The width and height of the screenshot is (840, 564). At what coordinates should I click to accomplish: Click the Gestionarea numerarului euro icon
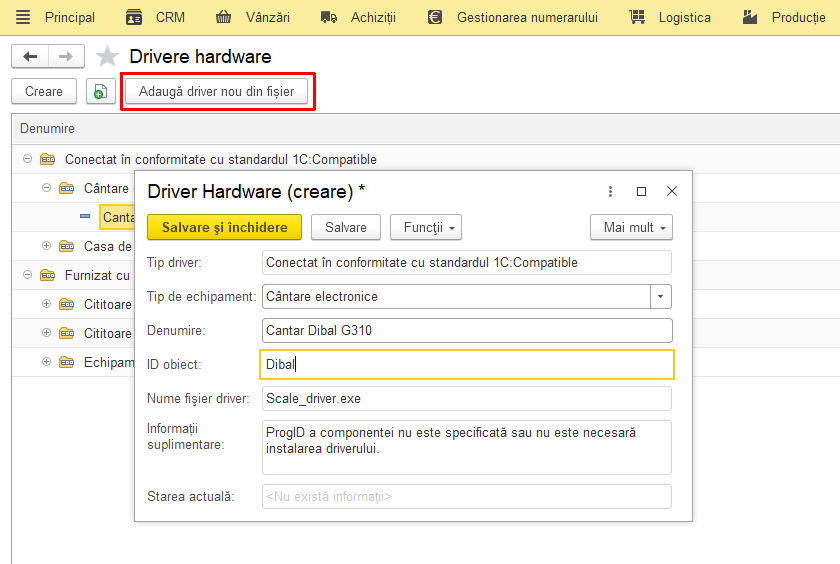pyautogui.click(x=434, y=18)
